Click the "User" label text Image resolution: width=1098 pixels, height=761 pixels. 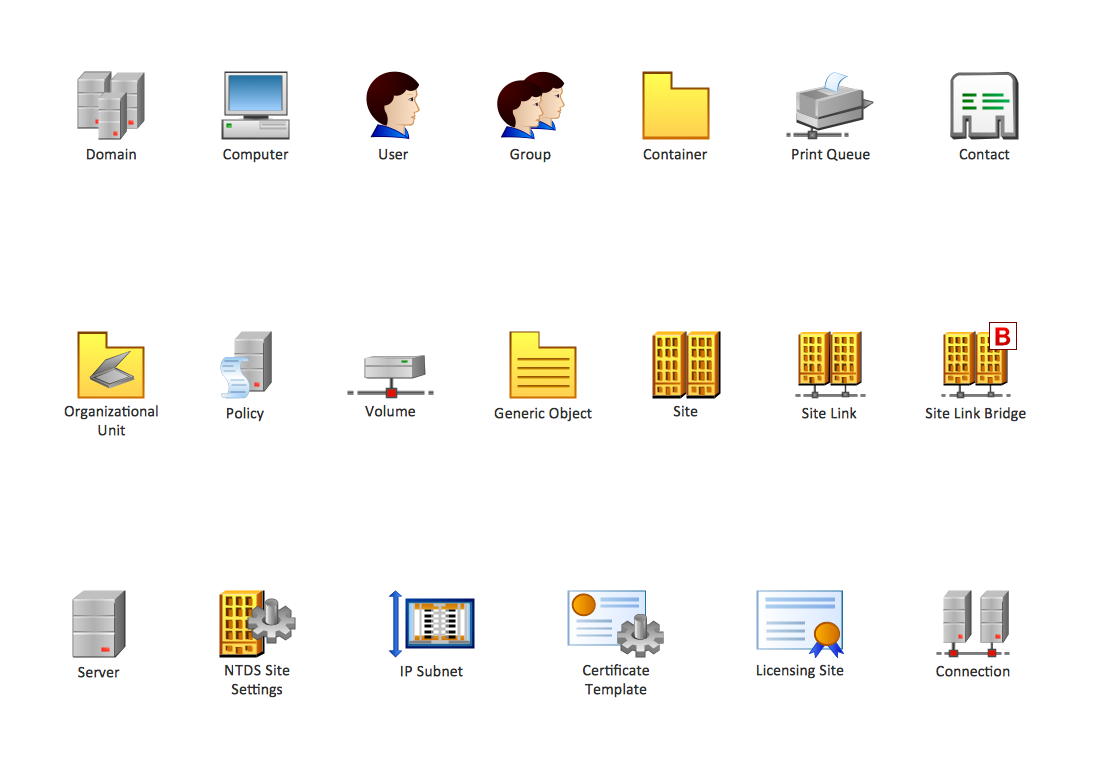[393, 155]
